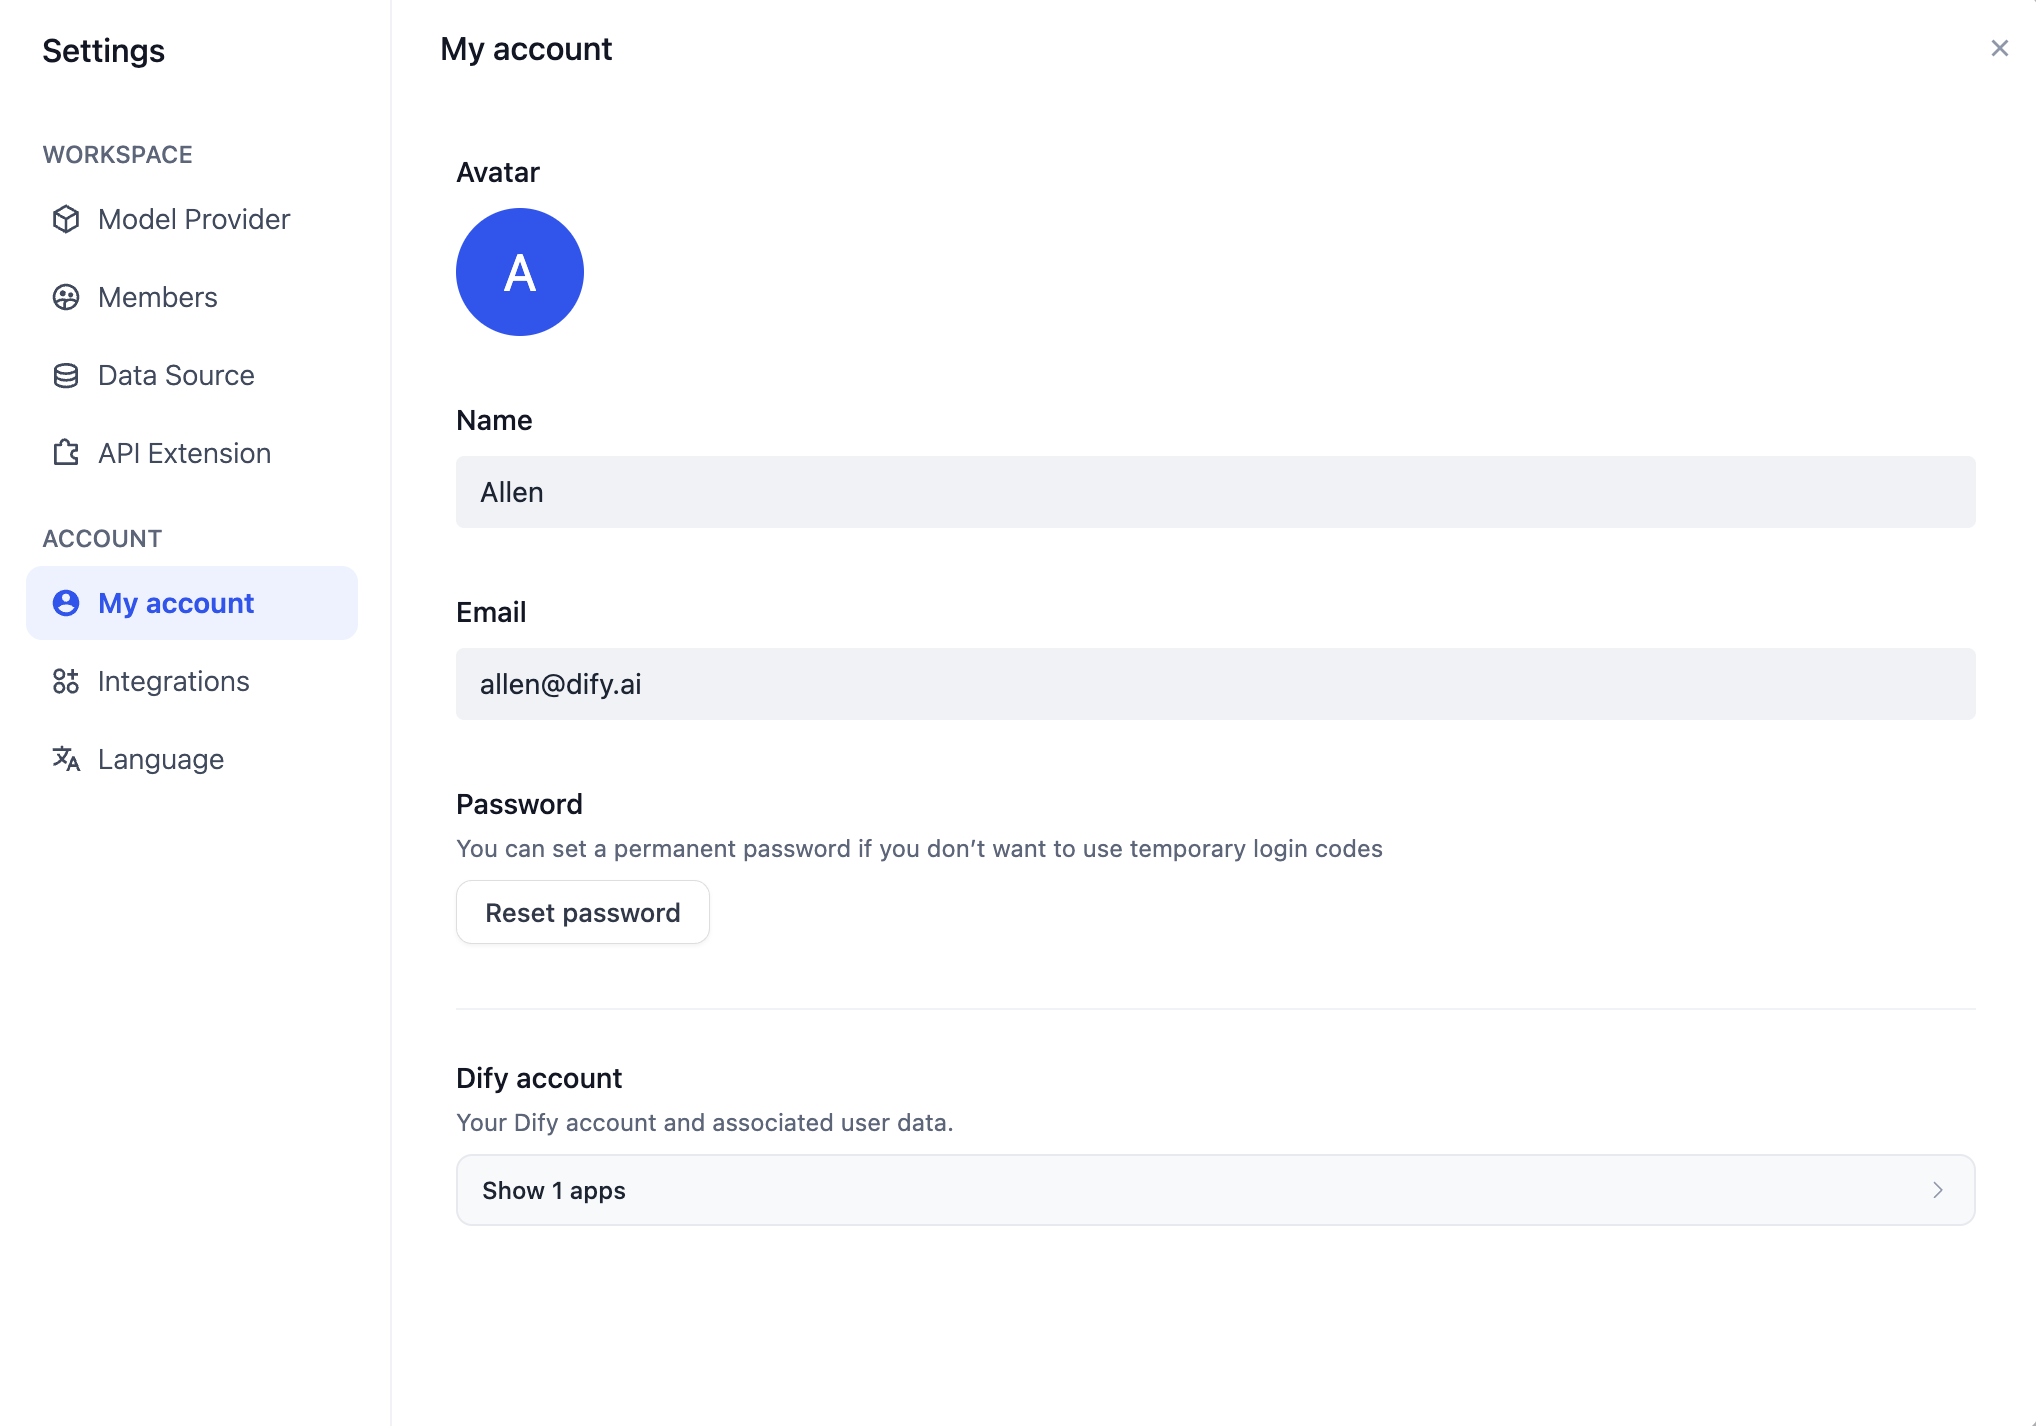Close the settings panel with X
The image size is (2036, 1426).
point(1999,48)
